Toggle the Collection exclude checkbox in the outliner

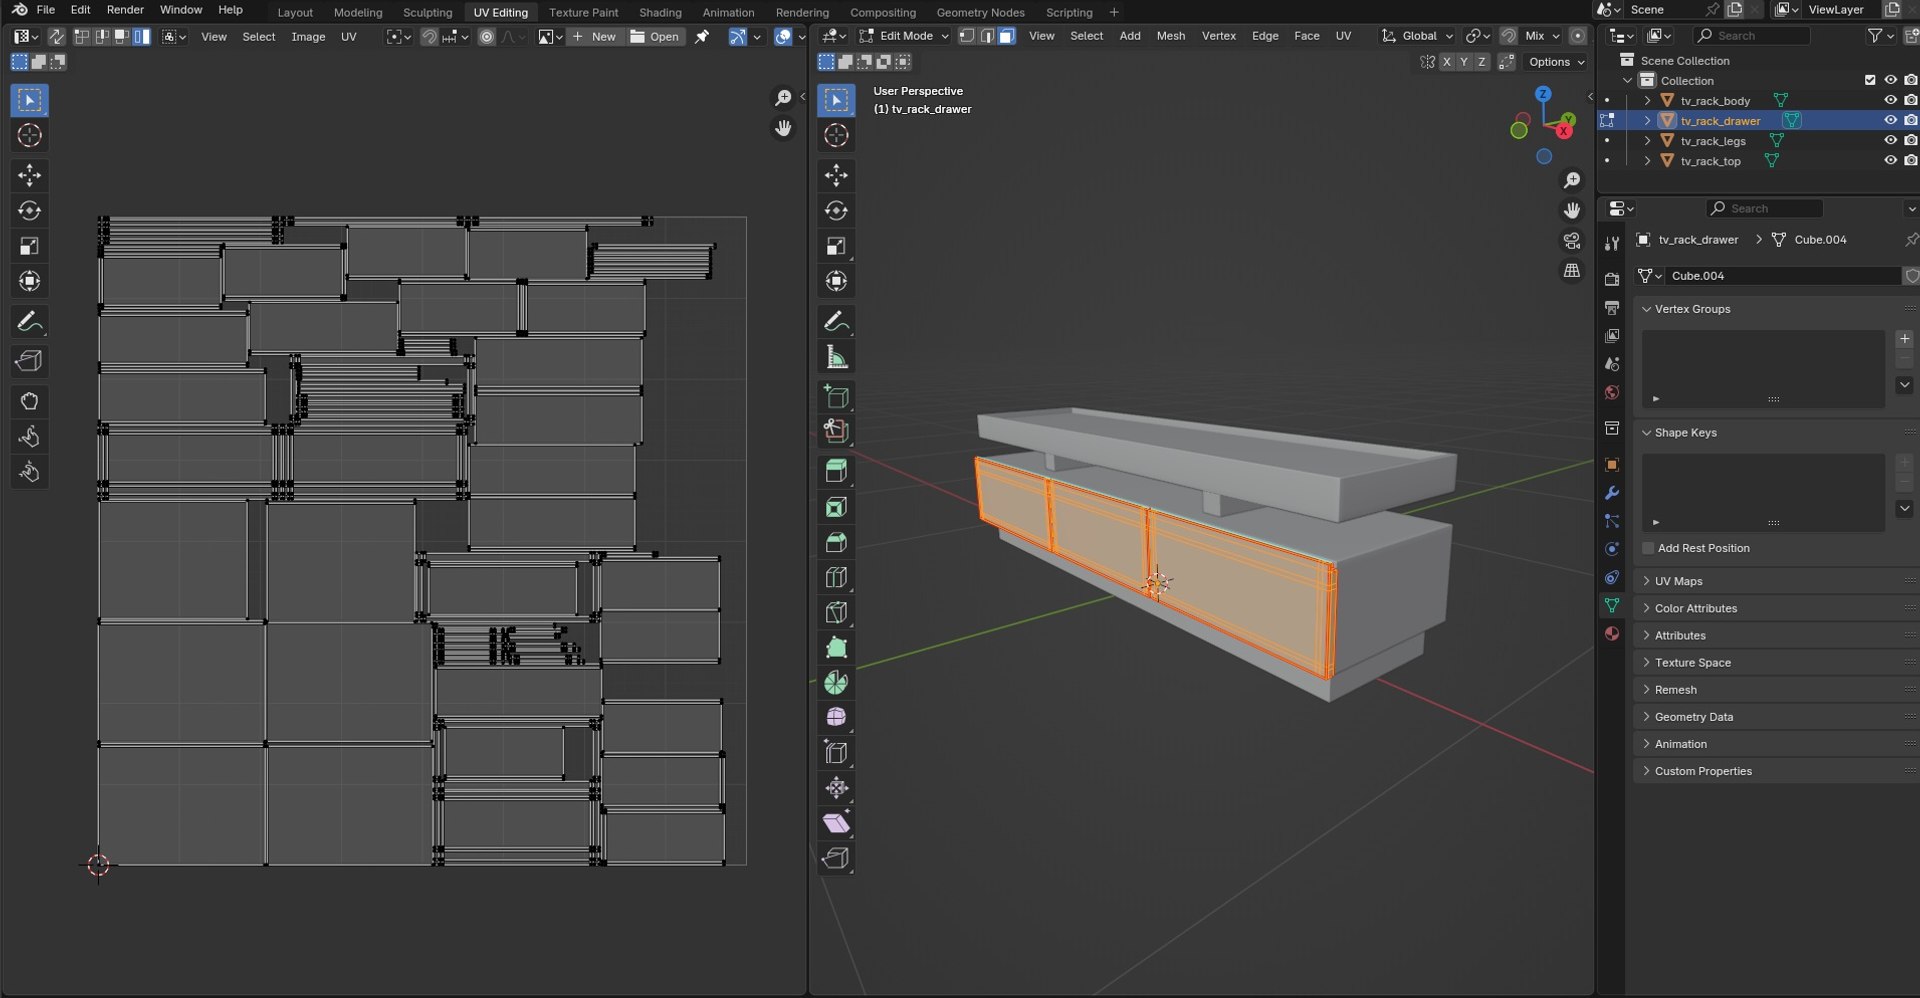[x=1869, y=80]
